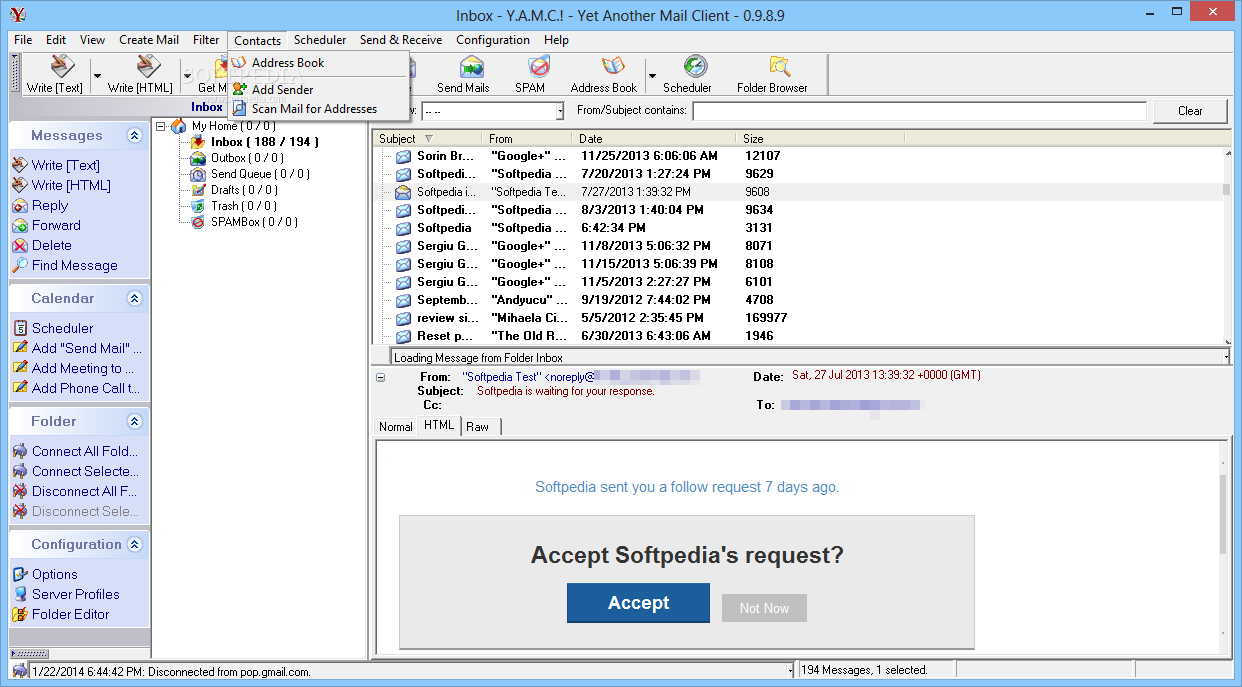1242x687 pixels.
Task: Collapse the My Home tree node
Action: tap(161, 126)
